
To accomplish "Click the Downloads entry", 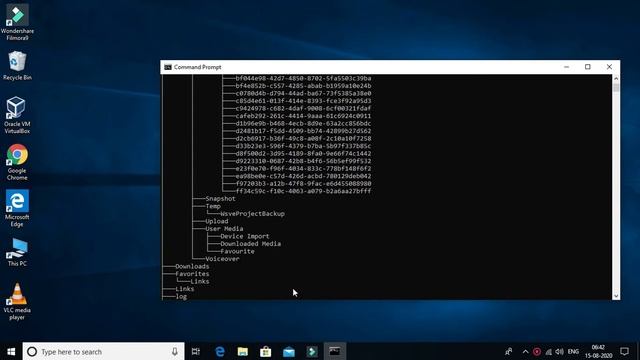I will tap(192, 267).
